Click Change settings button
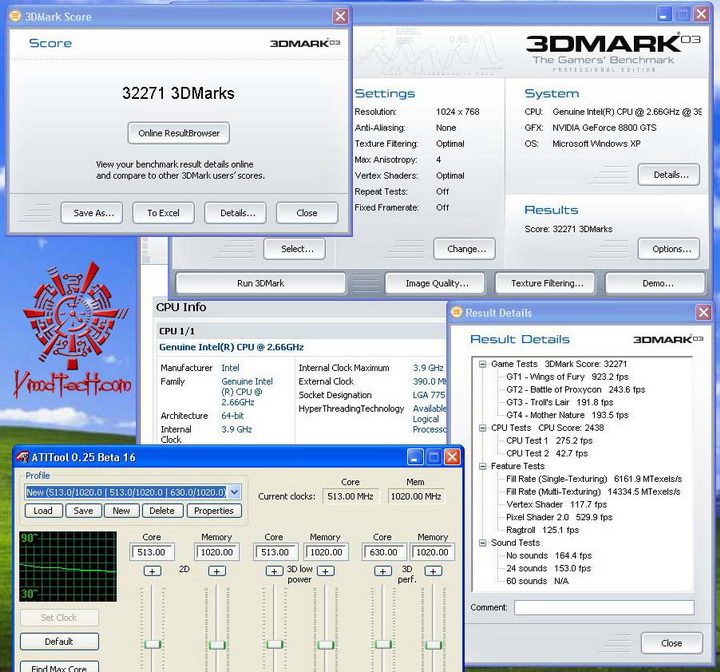 (465, 249)
